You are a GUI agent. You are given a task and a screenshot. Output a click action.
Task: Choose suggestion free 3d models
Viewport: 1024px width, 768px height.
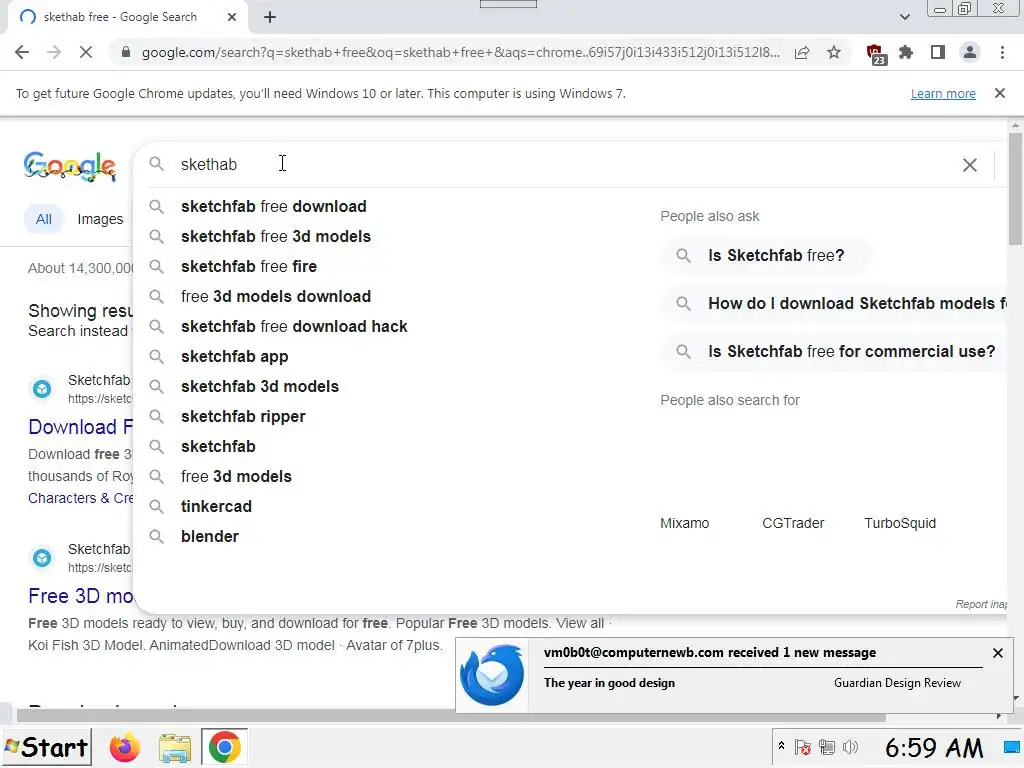click(392, 477)
